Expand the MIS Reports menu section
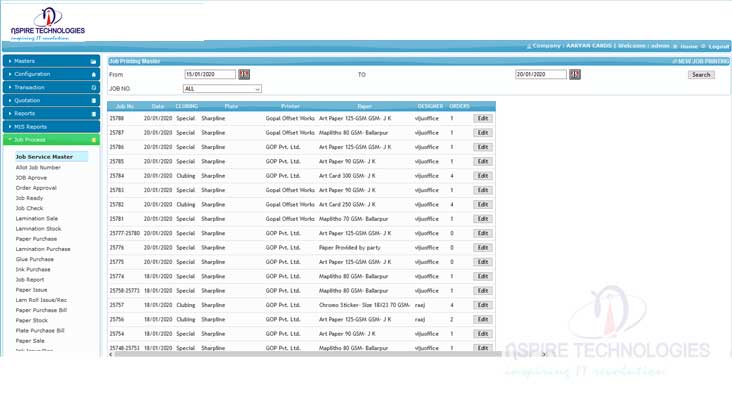The height and width of the screenshot is (393, 732). (x=51, y=126)
